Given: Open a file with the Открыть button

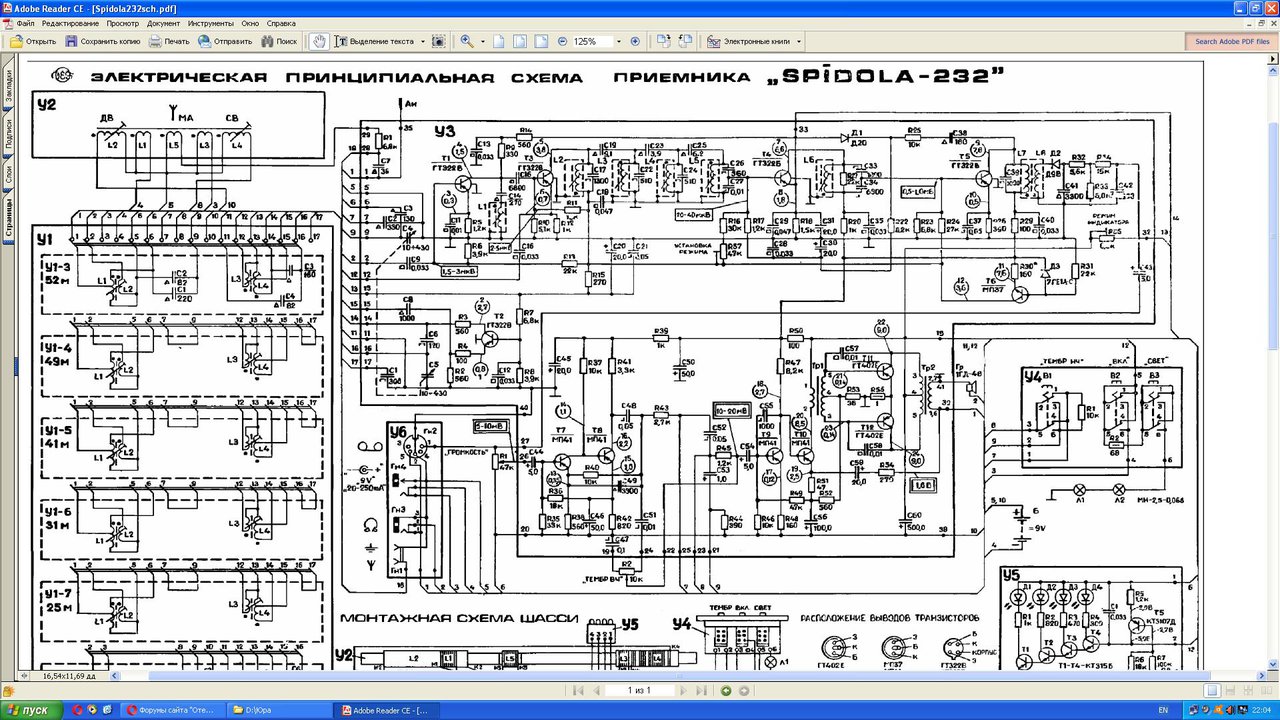Looking at the screenshot, I should coord(33,41).
